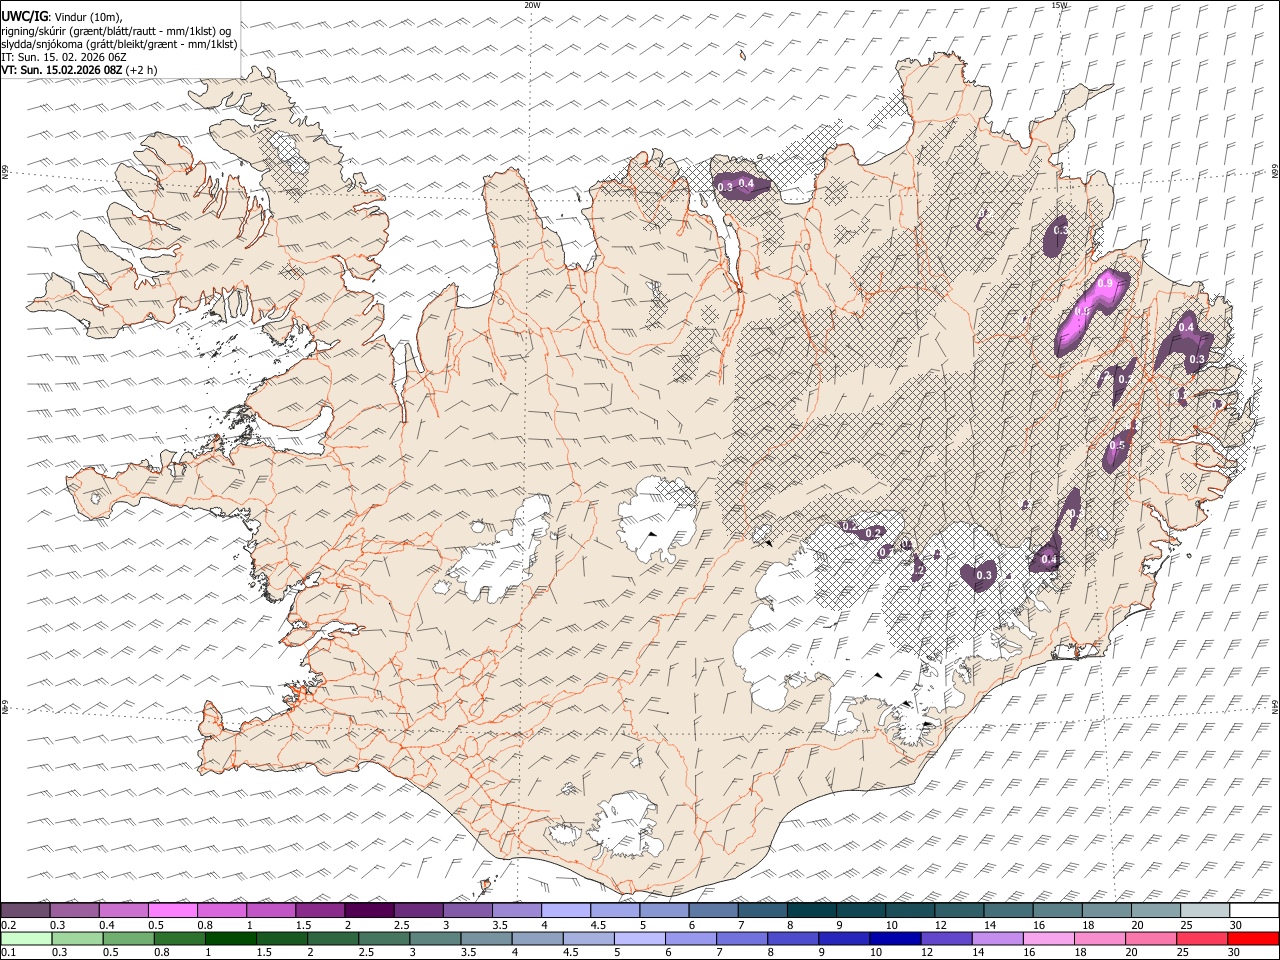Click the 0.4 label in north coast purple area
Image resolution: width=1280 pixels, height=960 pixels.
(x=746, y=183)
